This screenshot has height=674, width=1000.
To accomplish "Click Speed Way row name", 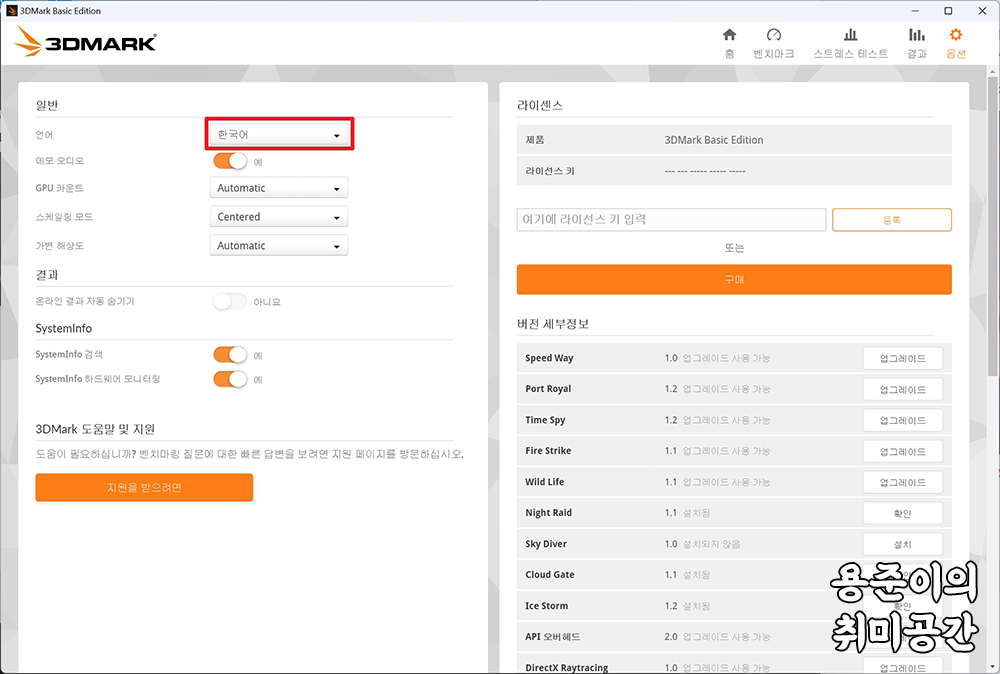I will pyautogui.click(x=549, y=358).
